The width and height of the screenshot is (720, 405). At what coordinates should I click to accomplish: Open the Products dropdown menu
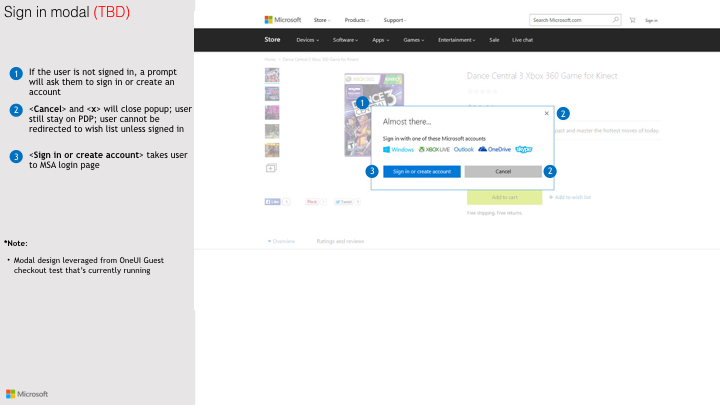point(357,20)
